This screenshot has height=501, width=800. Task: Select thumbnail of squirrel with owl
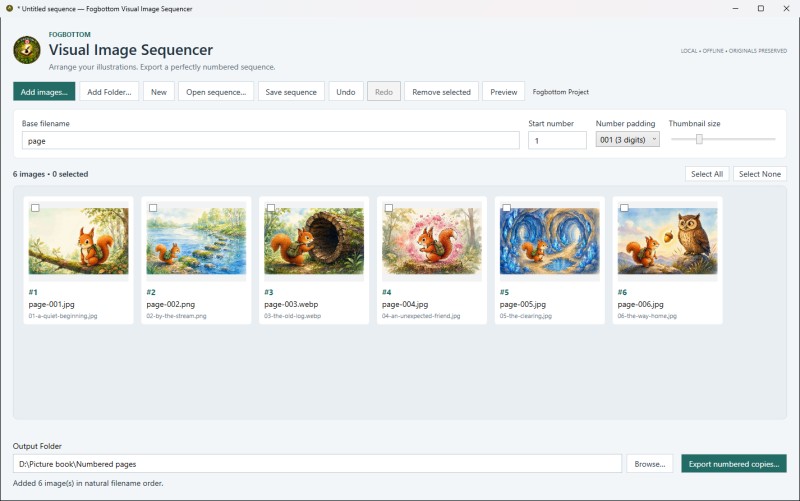coord(668,241)
